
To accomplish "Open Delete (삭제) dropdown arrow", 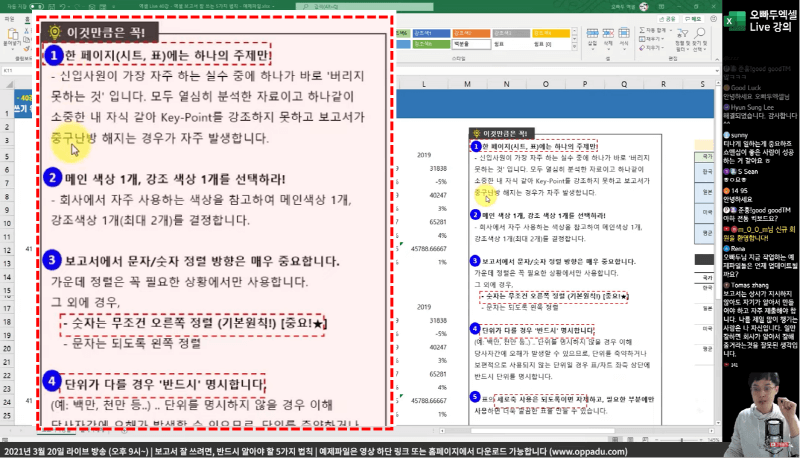I will pyautogui.click(x=608, y=49).
